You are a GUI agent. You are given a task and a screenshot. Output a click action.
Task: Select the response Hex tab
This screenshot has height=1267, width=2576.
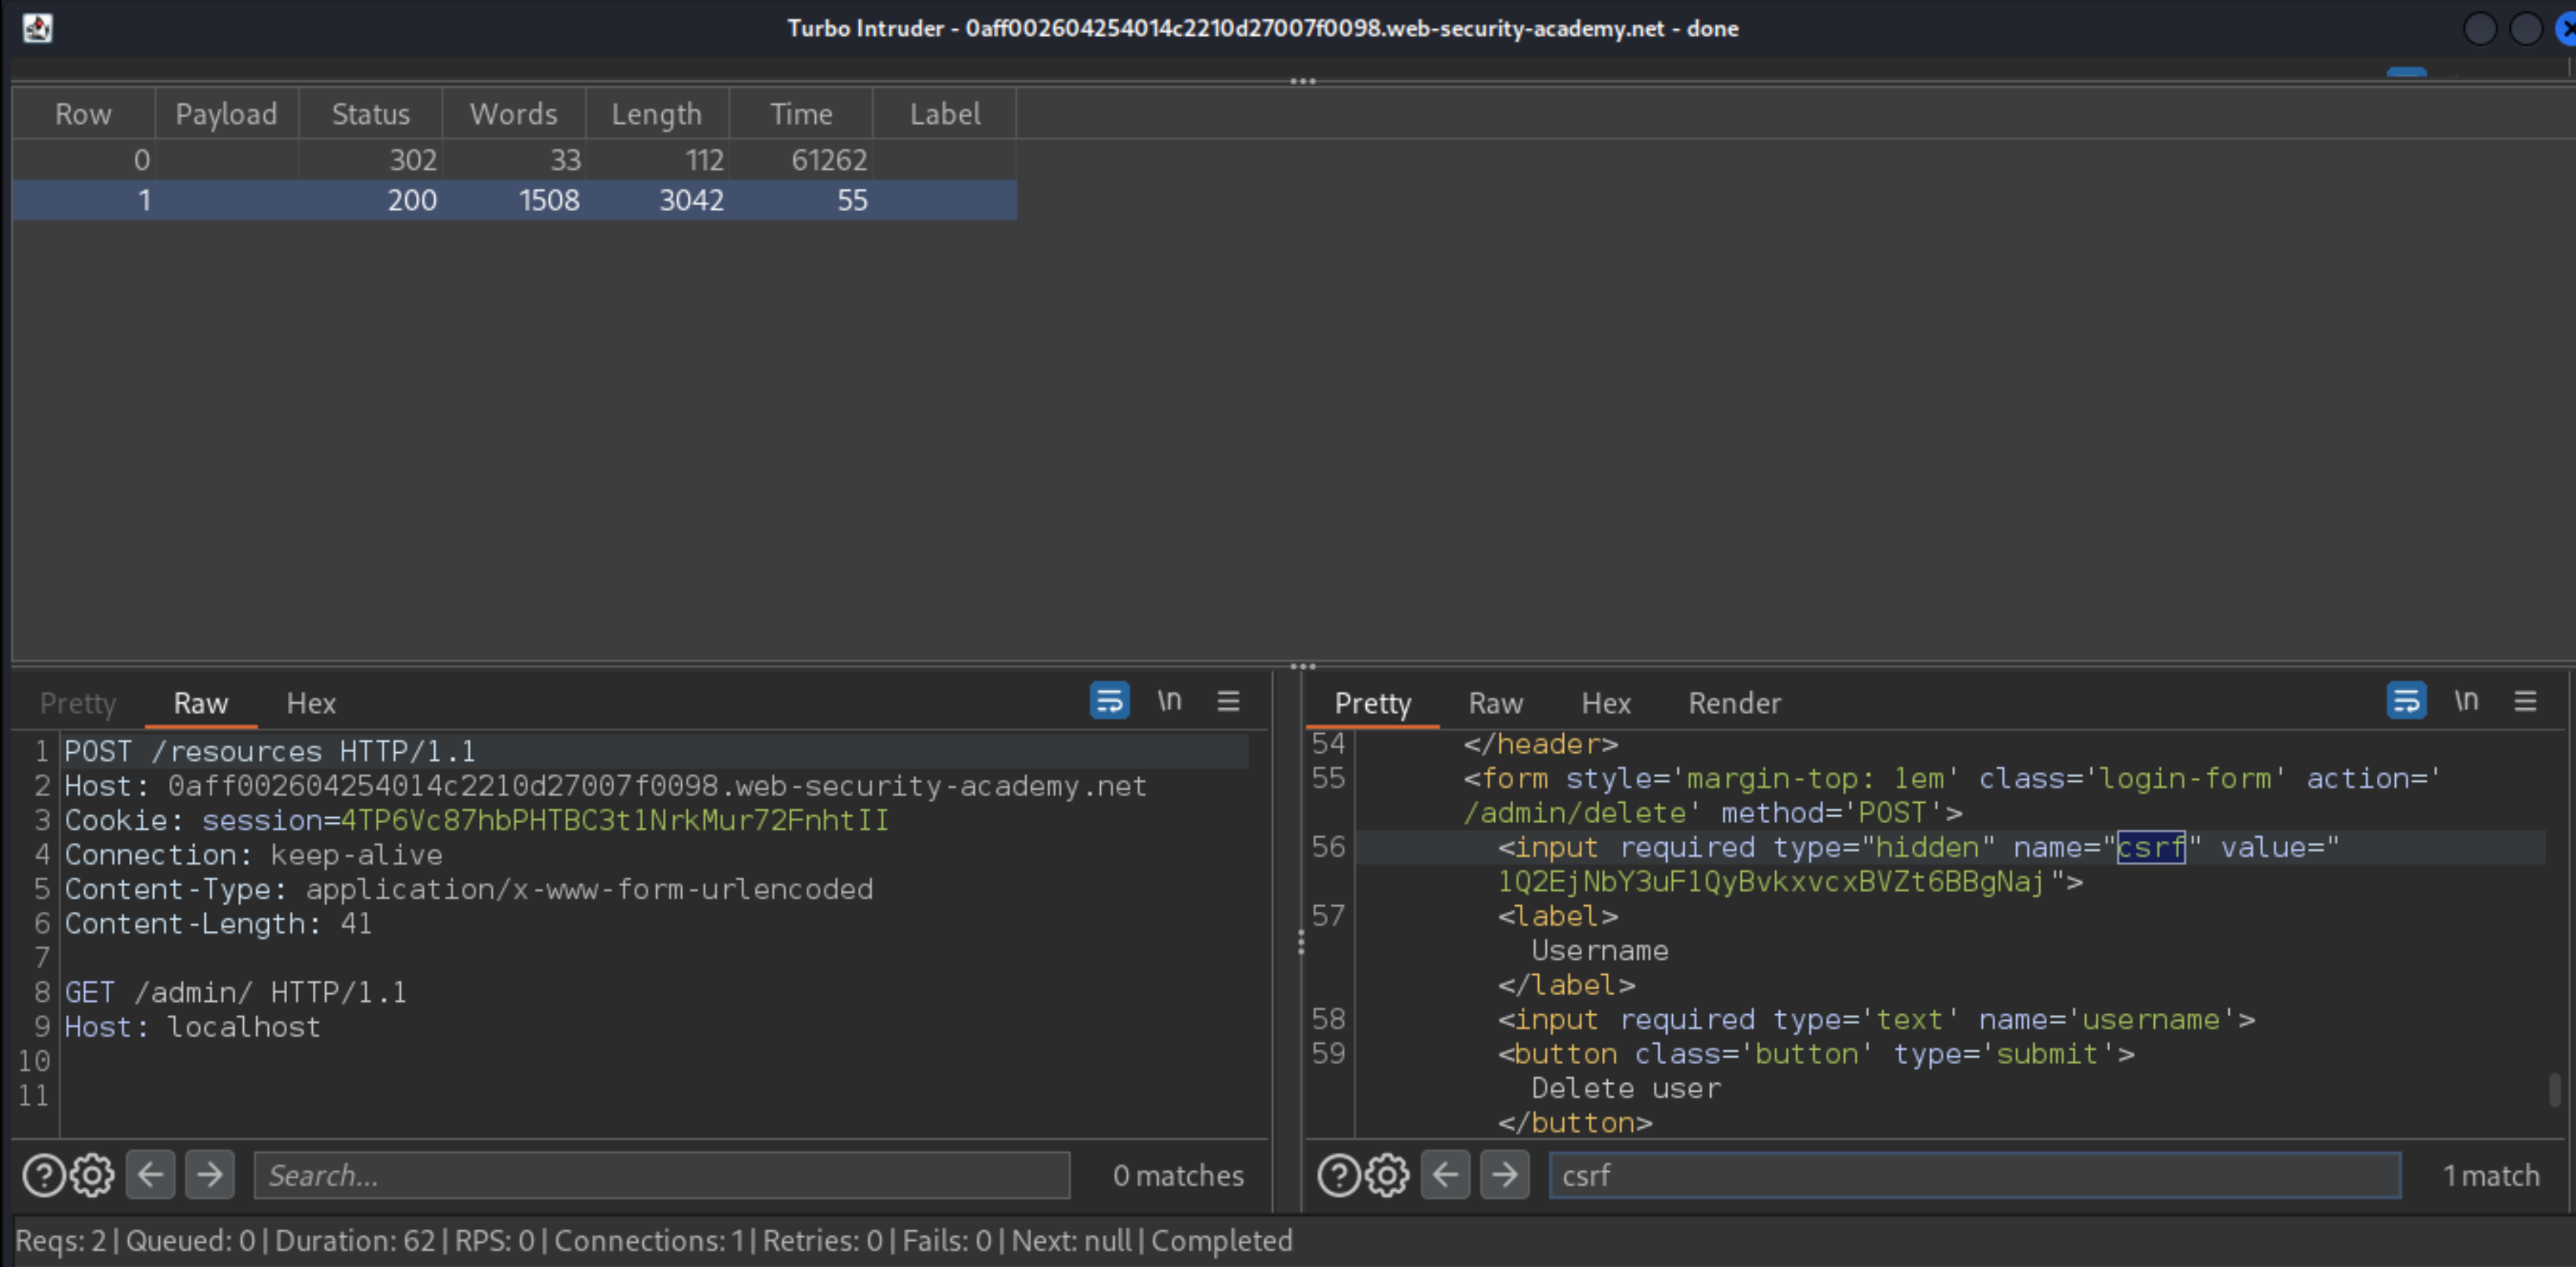[x=1606, y=703]
